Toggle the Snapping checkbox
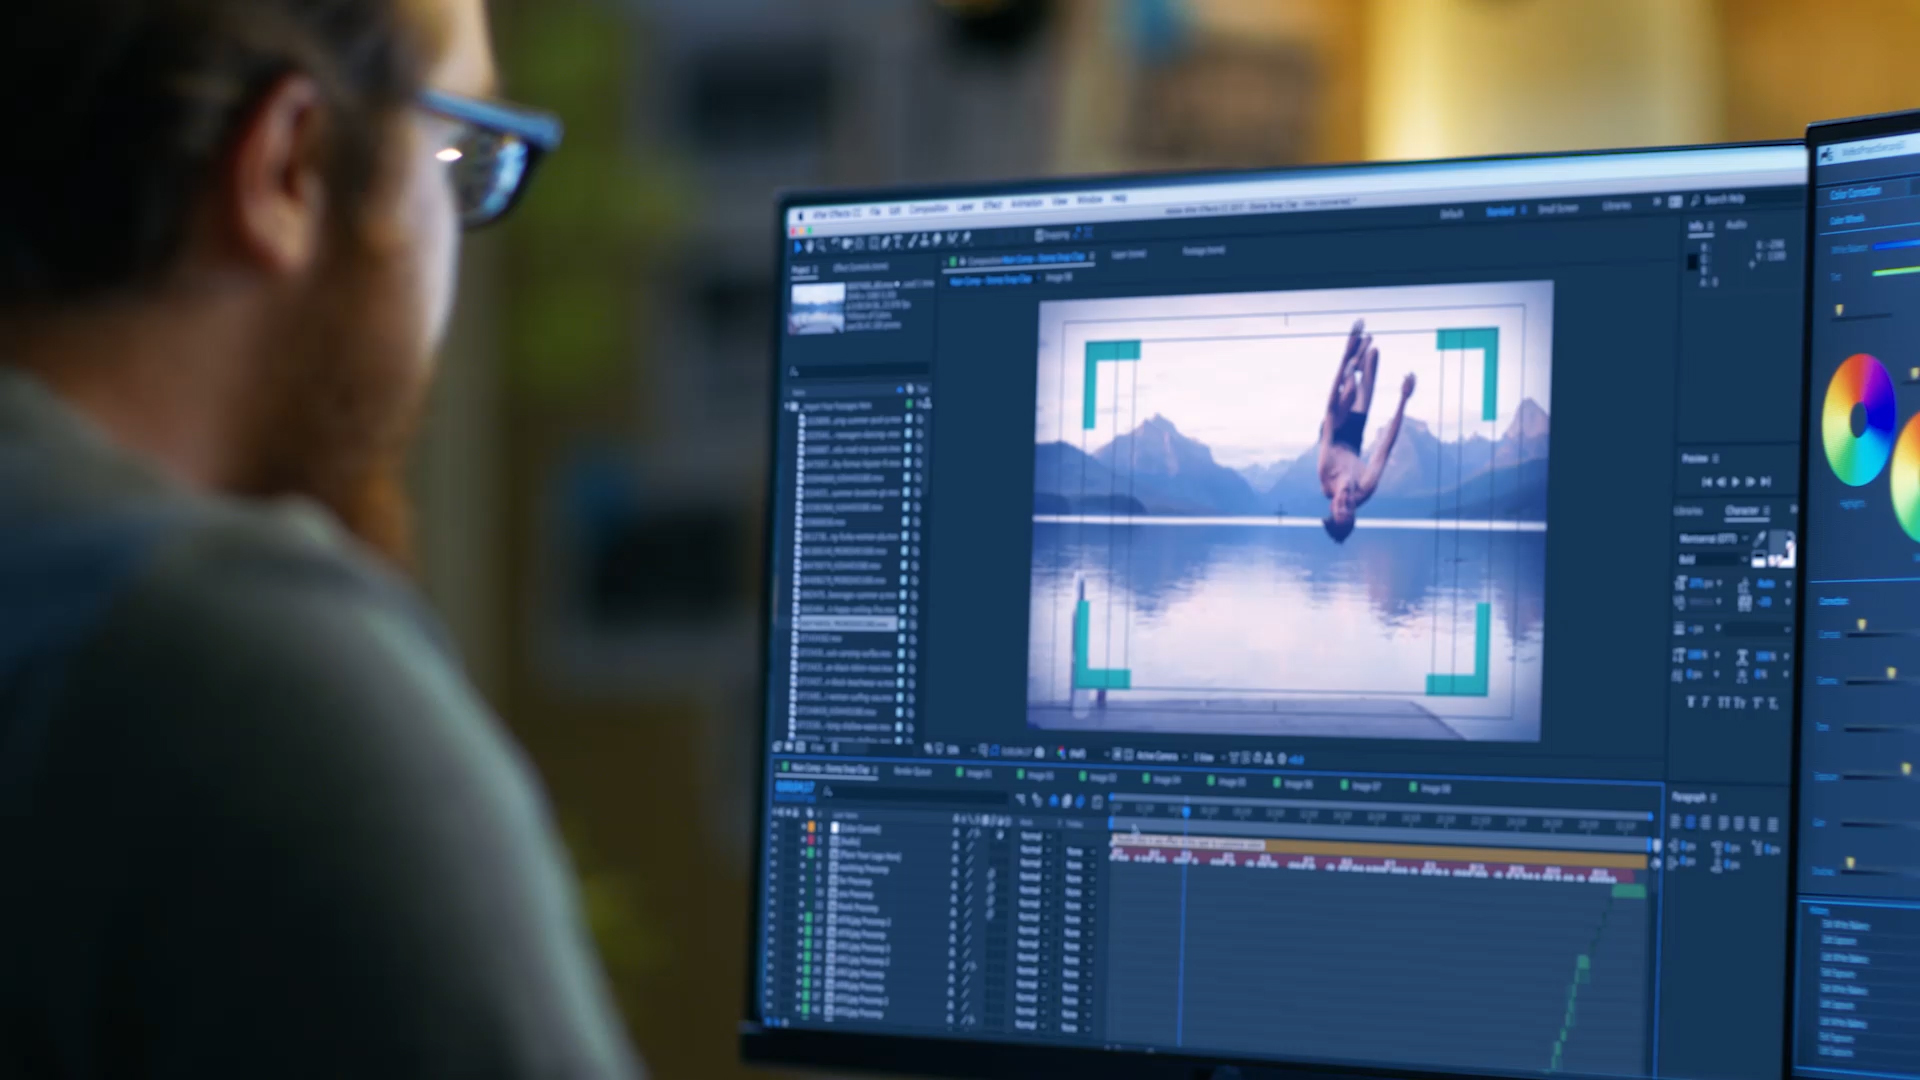This screenshot has height=1080, width=1920. tap(1039, 236)
